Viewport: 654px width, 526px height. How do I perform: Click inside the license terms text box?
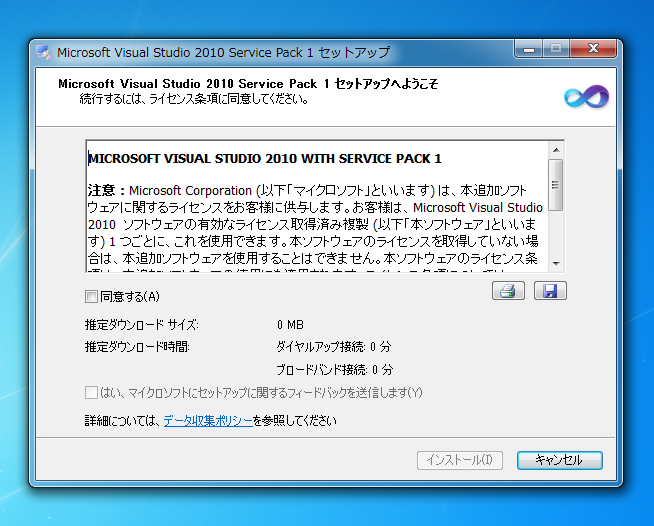pos(317,206)
